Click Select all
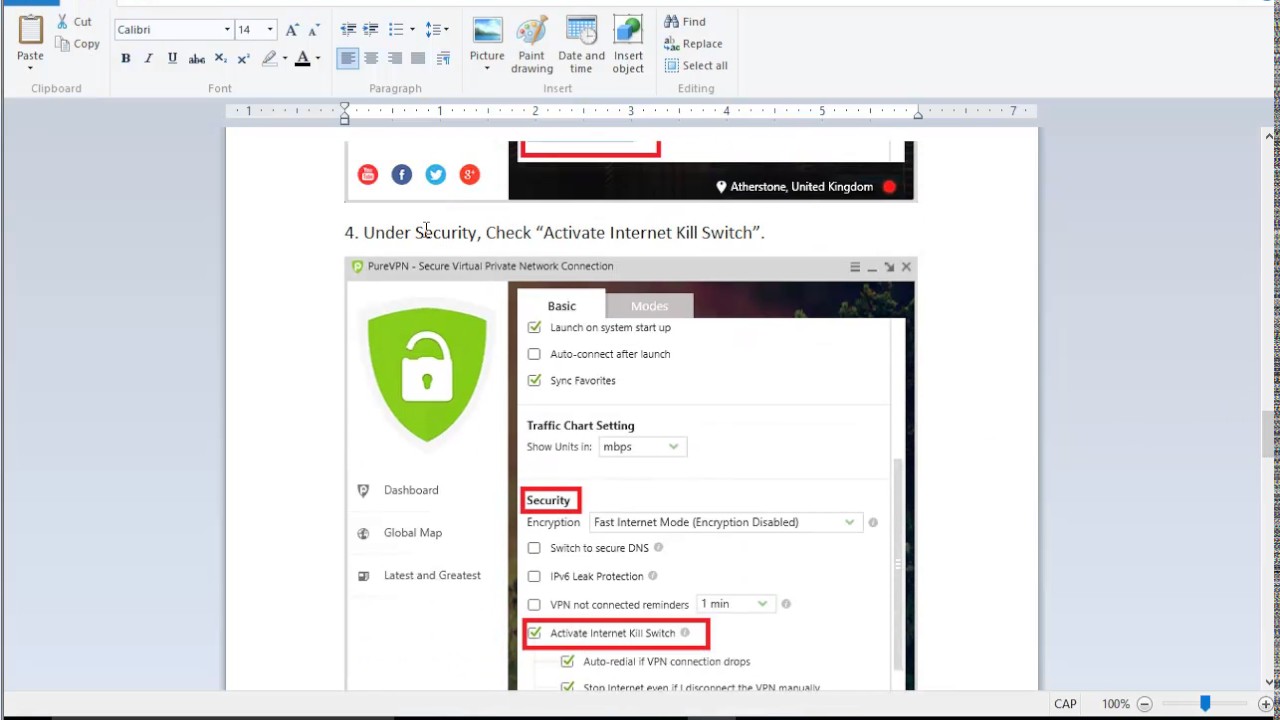 point(696,65)
